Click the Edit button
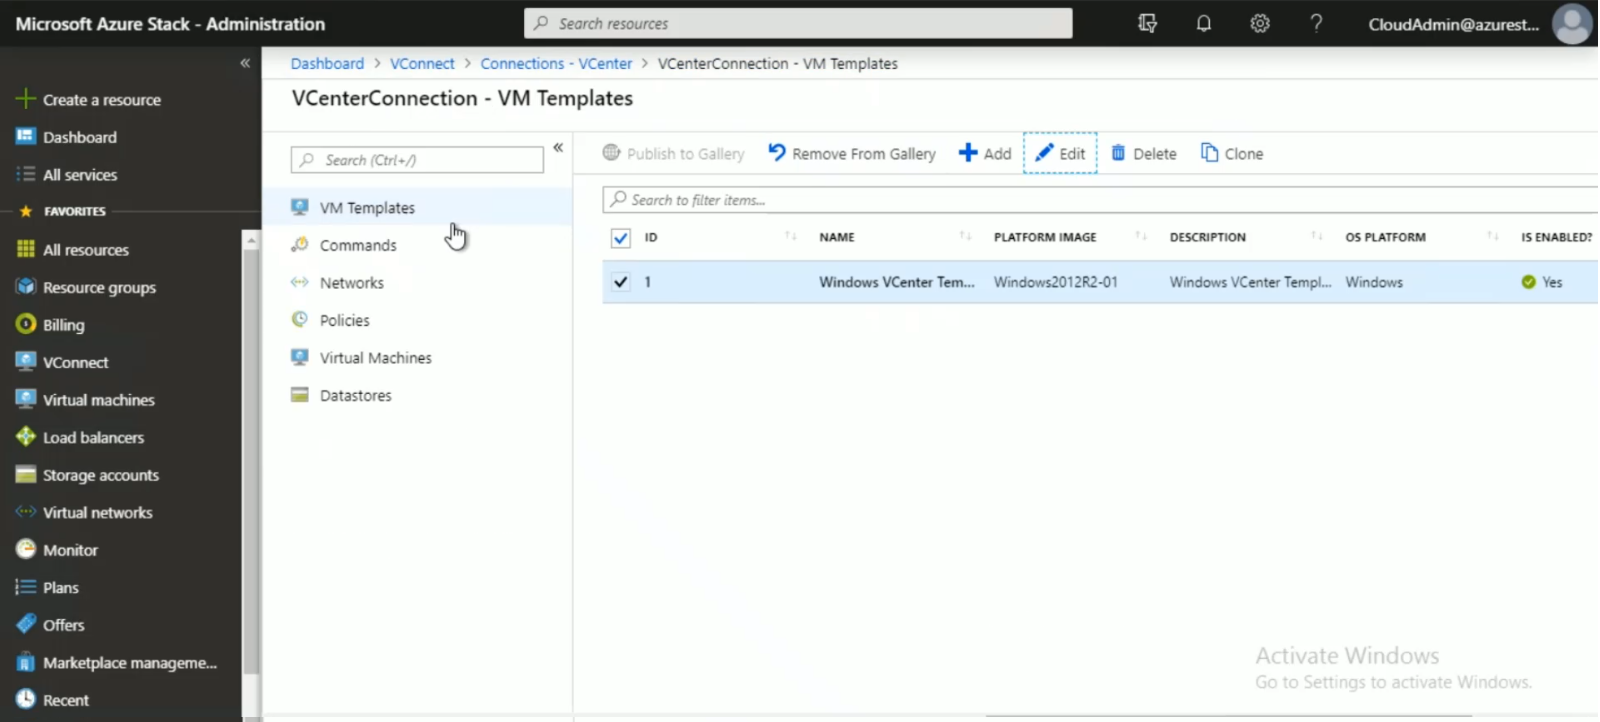1600x722 pixels. tap(1060, 153)
